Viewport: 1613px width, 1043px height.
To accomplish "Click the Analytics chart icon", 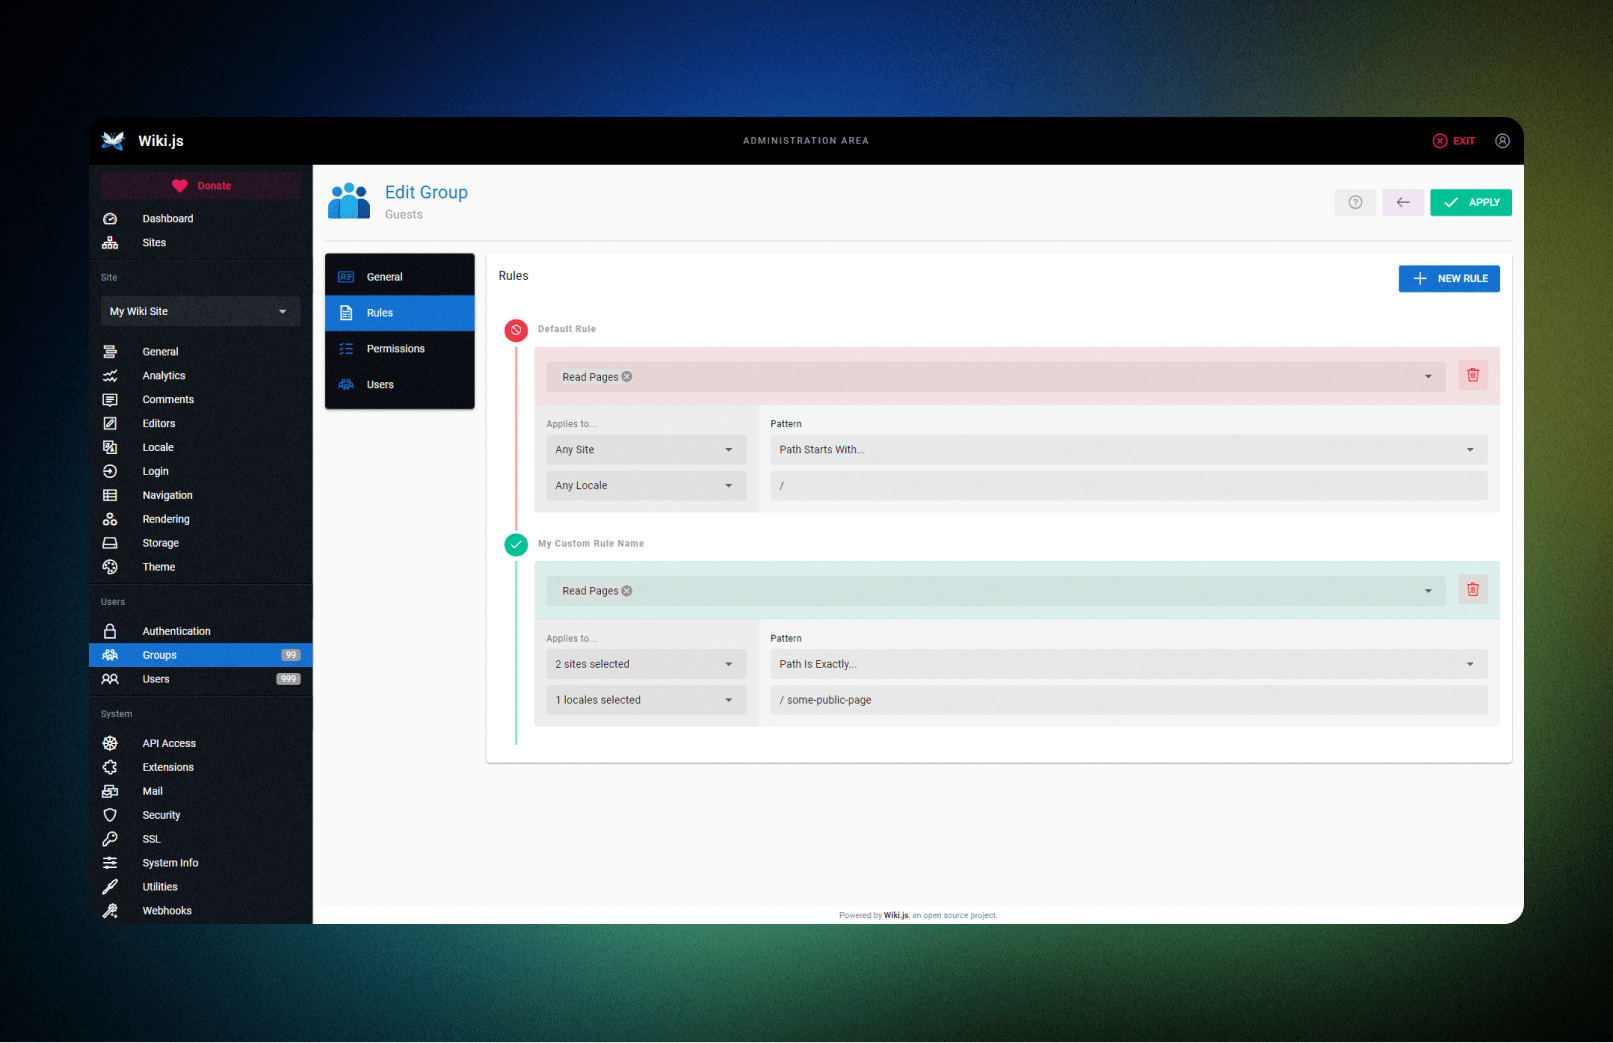I will (110, 376).
